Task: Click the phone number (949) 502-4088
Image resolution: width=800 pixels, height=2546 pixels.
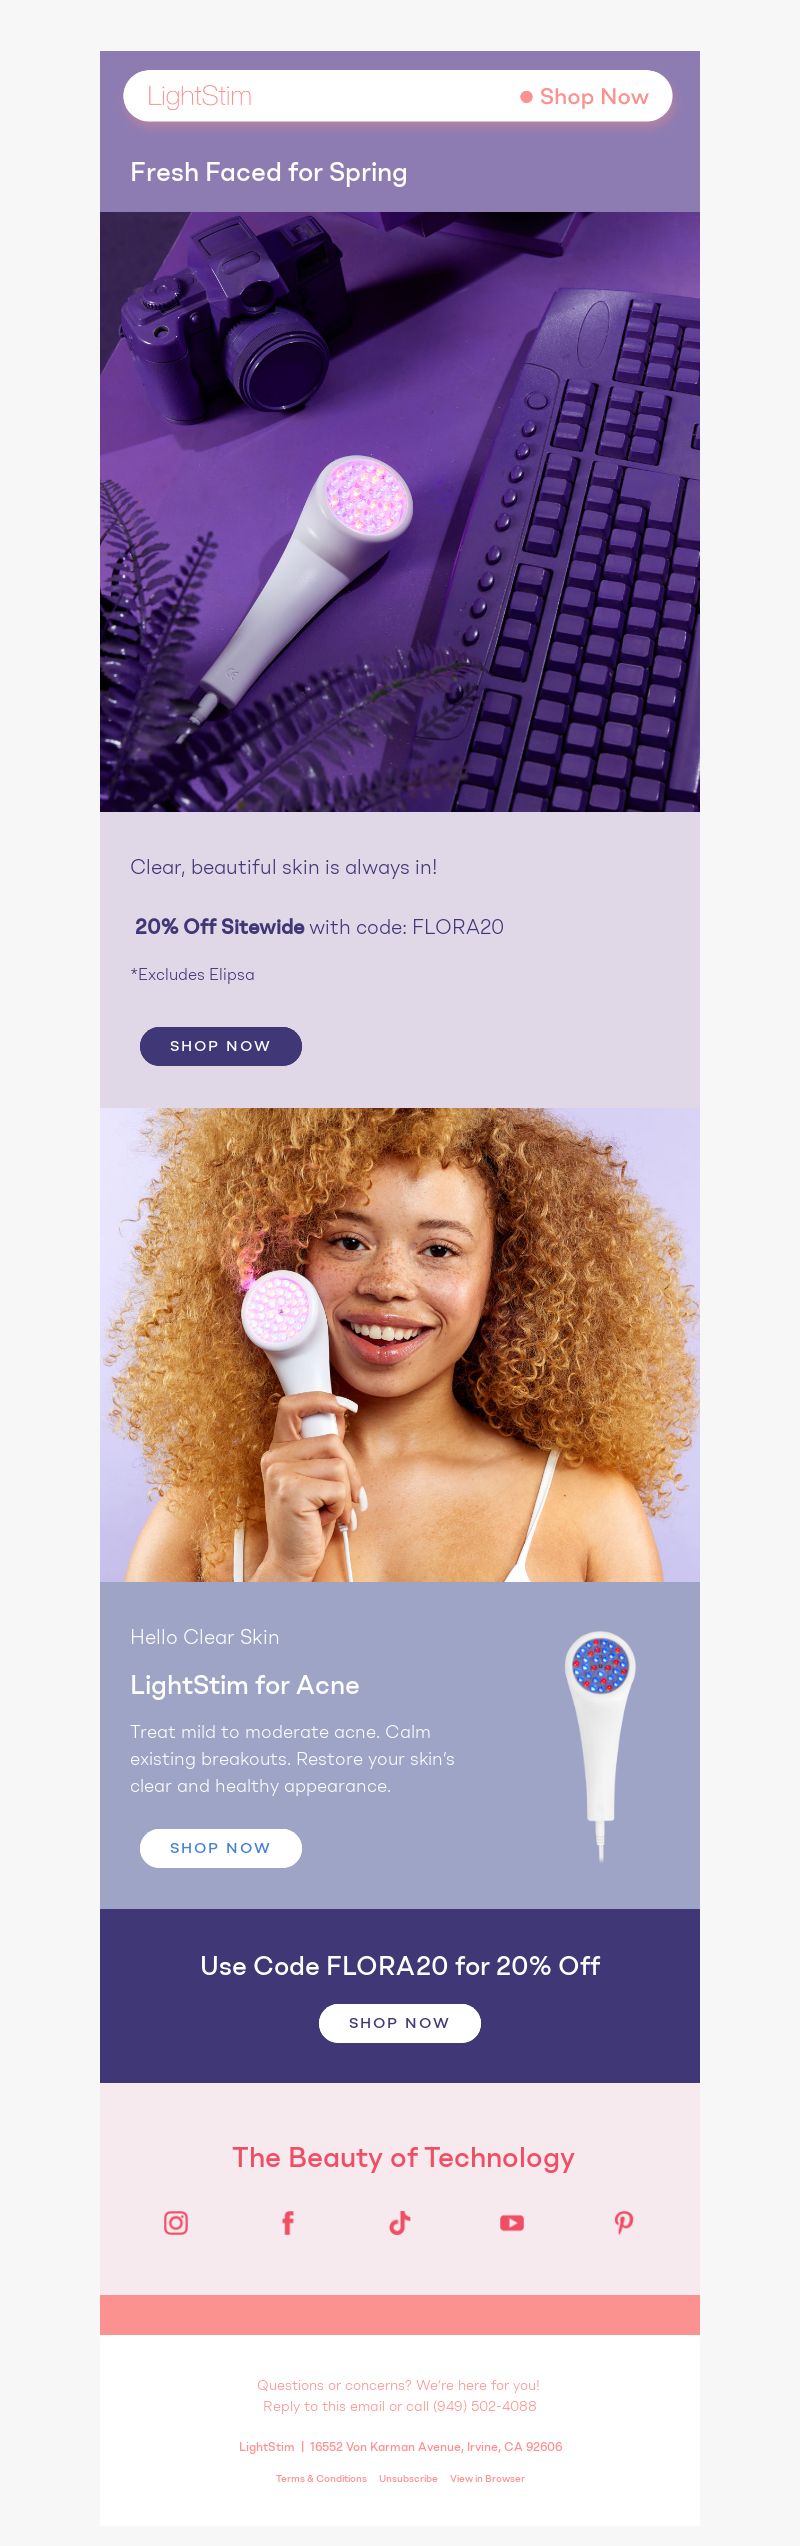Action: click(x=484, y=2406)
